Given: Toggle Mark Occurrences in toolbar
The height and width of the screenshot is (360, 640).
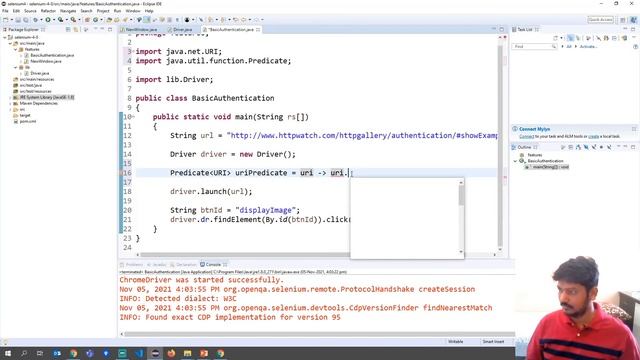Looking at the screenshot, I should pyautogui.click(x=147, y=20).
